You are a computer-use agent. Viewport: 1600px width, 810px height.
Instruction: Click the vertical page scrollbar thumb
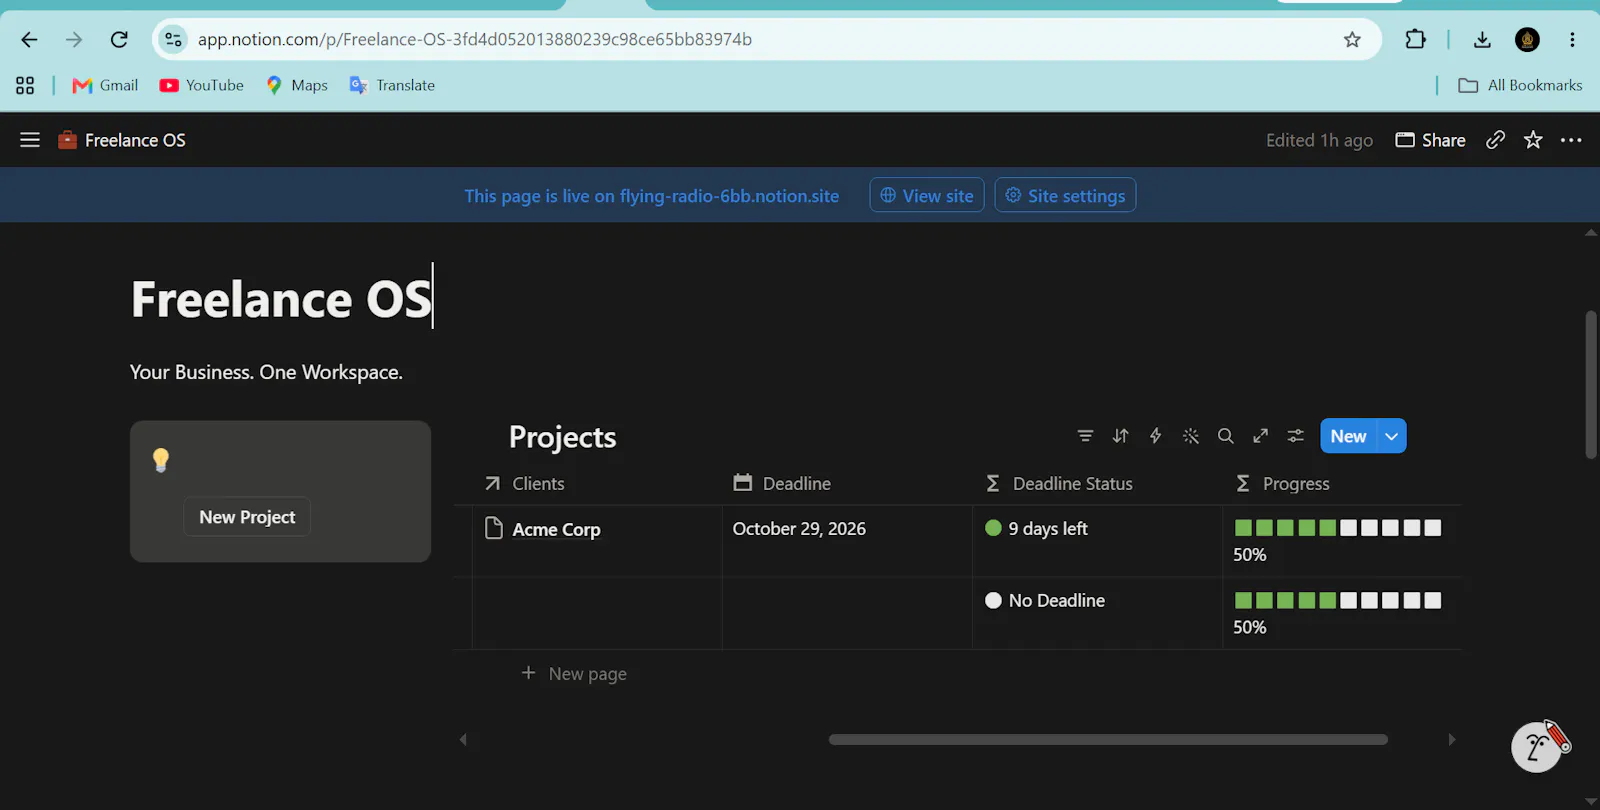tap(1591, 385)
